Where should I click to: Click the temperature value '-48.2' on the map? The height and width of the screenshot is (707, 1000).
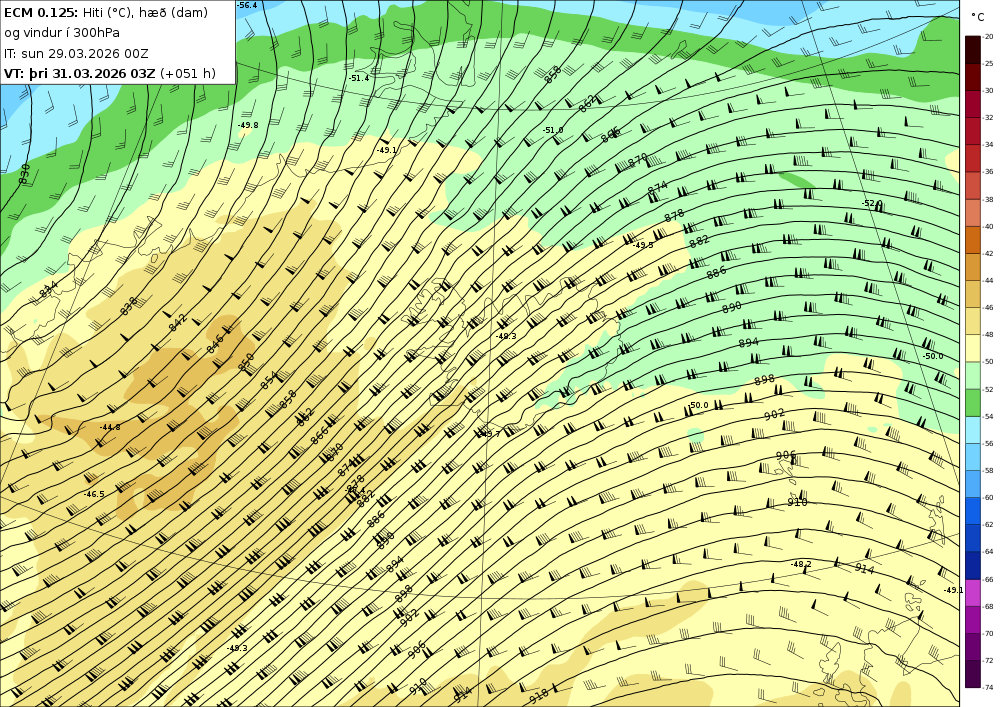801,564
